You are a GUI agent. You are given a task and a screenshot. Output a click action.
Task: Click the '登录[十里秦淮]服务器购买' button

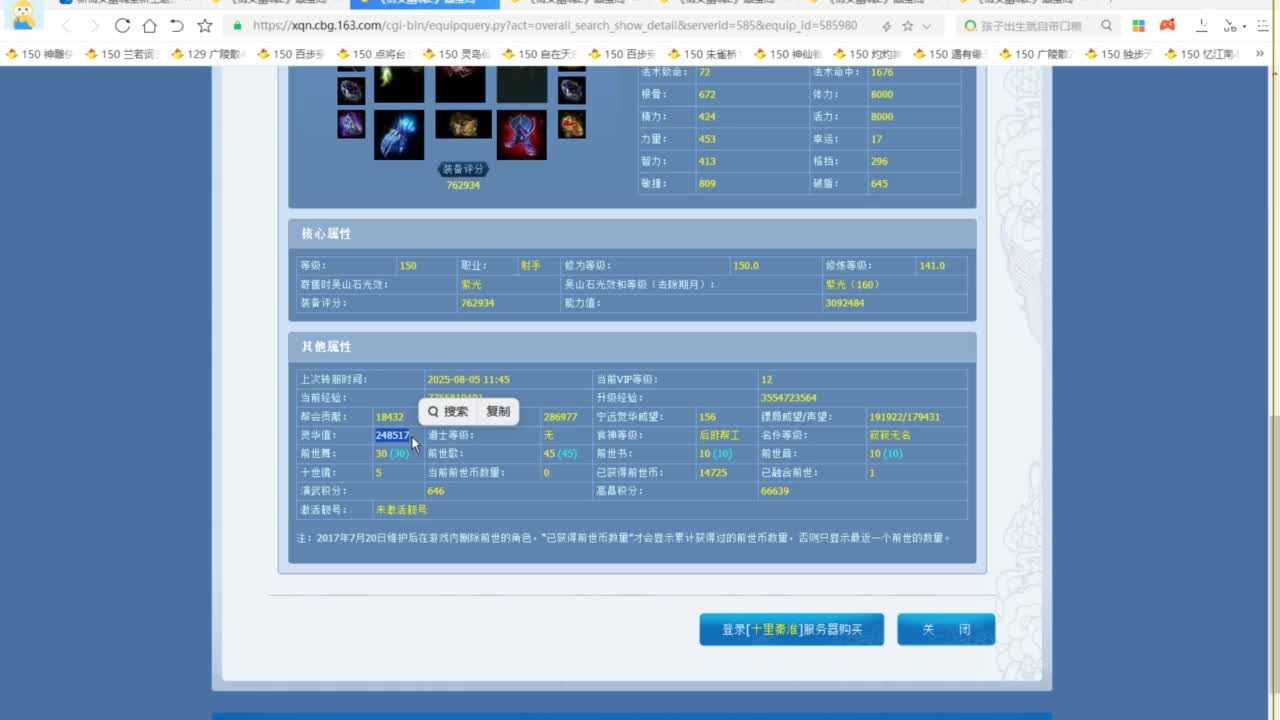[x=792, y=630]
